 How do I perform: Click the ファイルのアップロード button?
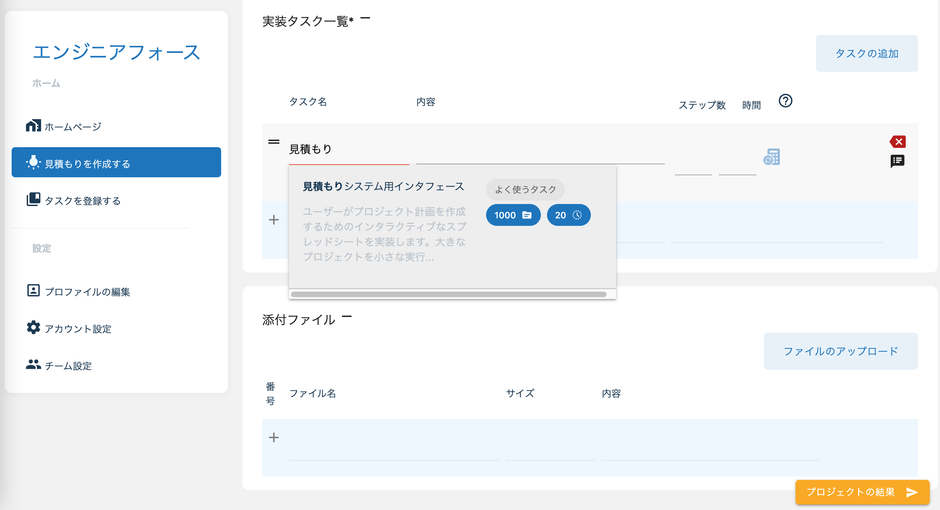click(x=840, y=351)
